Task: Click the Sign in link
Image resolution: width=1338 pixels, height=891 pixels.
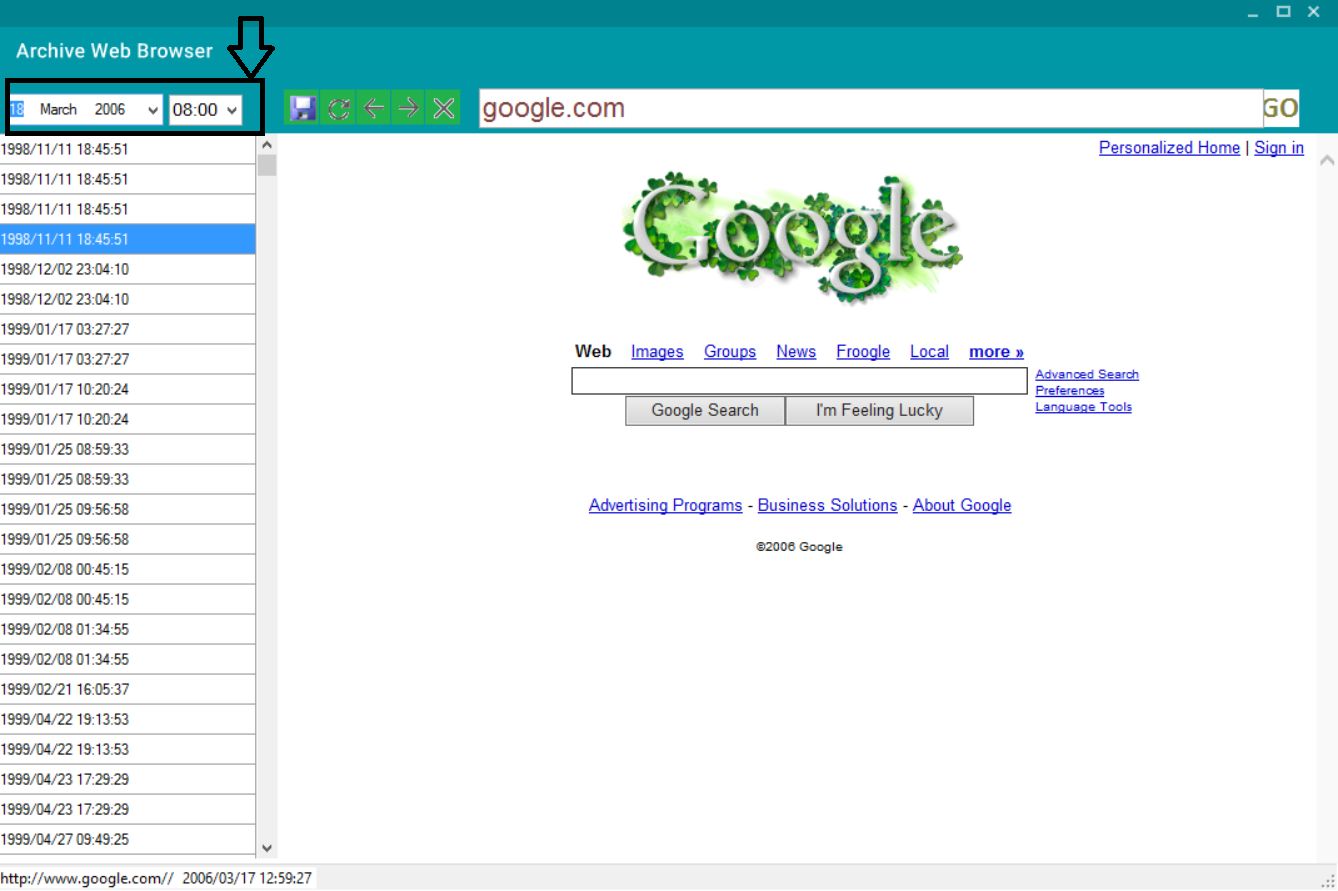Action: point(1279,148)
